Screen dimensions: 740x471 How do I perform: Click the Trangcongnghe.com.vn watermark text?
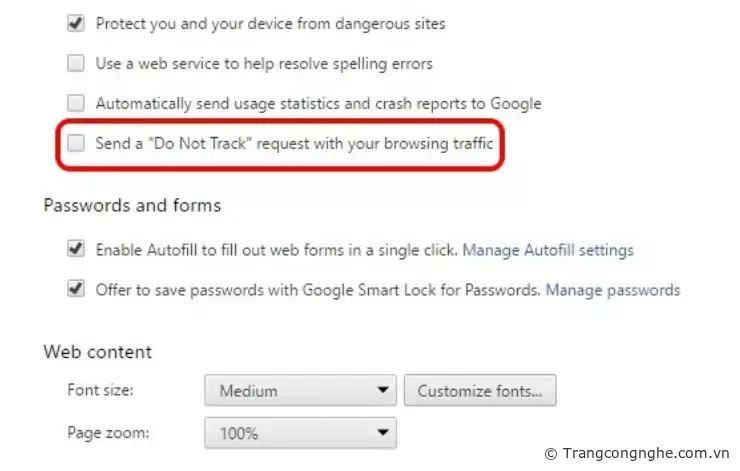coord(645,453)
